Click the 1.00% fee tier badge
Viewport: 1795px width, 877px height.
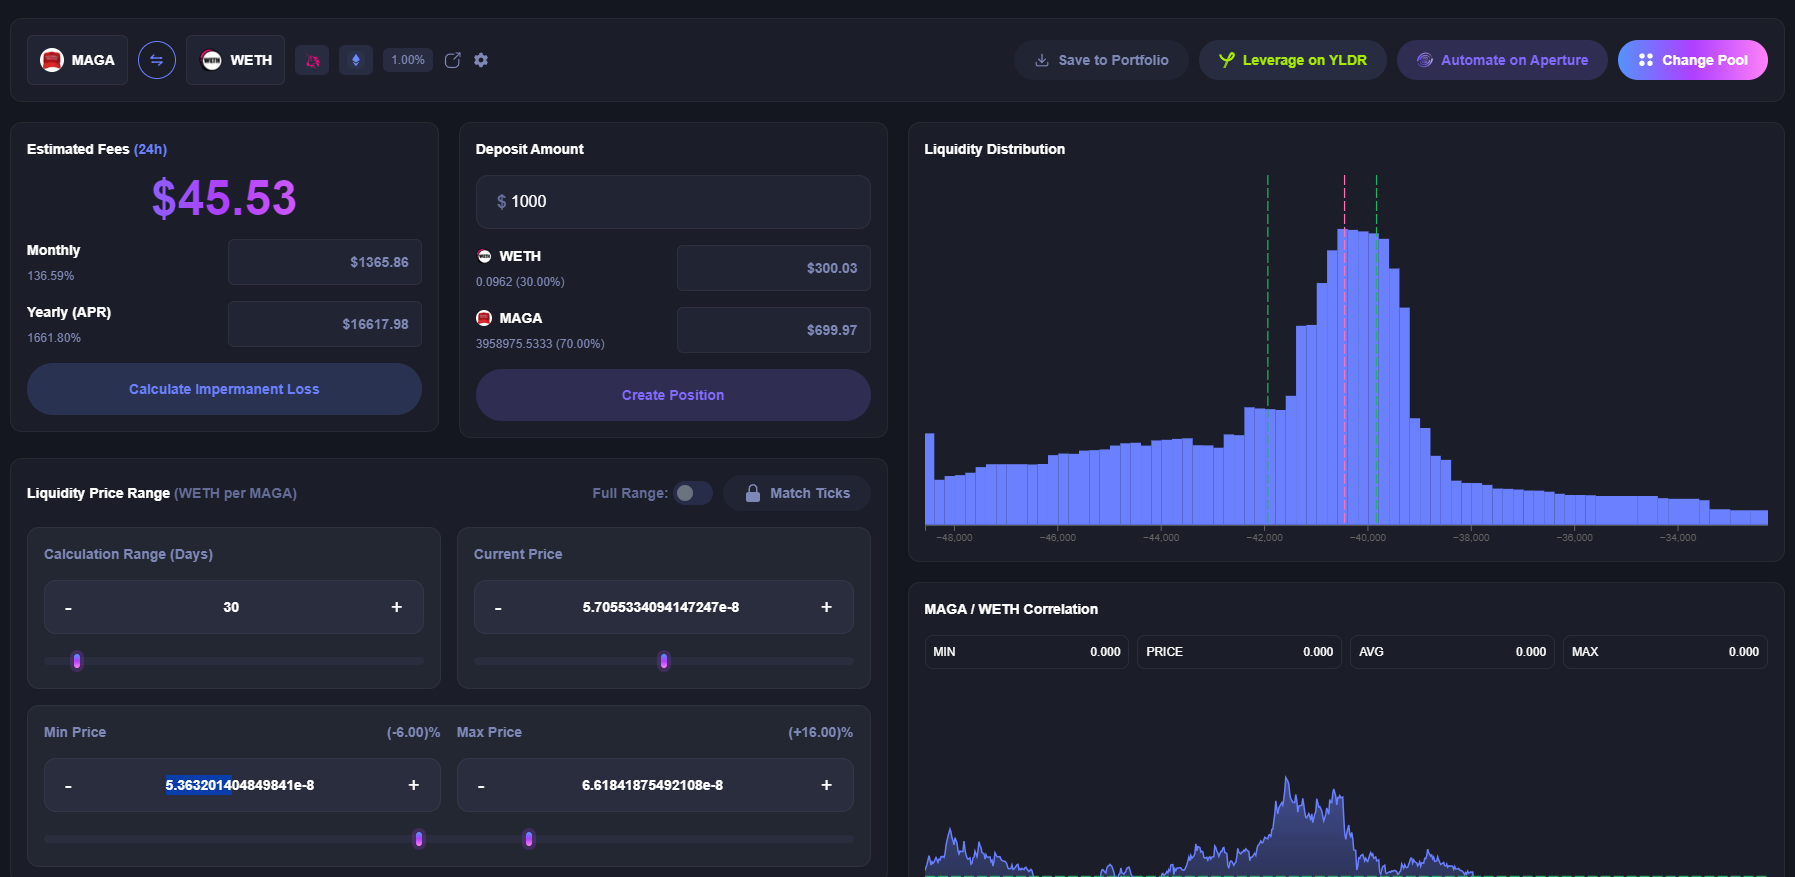pyautogui.click(x=408, y=60)
